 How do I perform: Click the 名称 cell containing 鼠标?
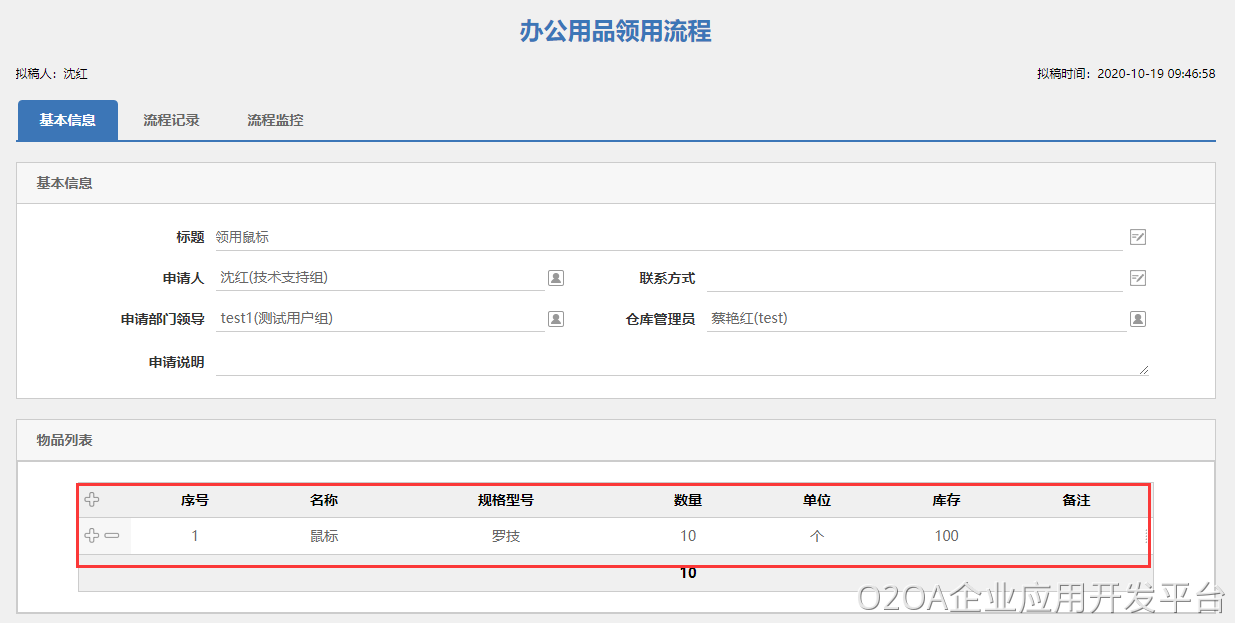[324, 536]
